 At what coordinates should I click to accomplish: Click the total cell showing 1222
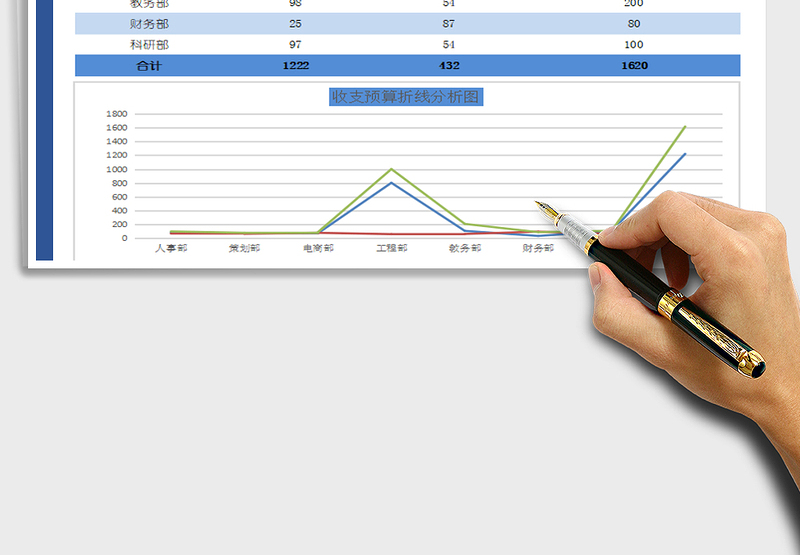point(295,66)
